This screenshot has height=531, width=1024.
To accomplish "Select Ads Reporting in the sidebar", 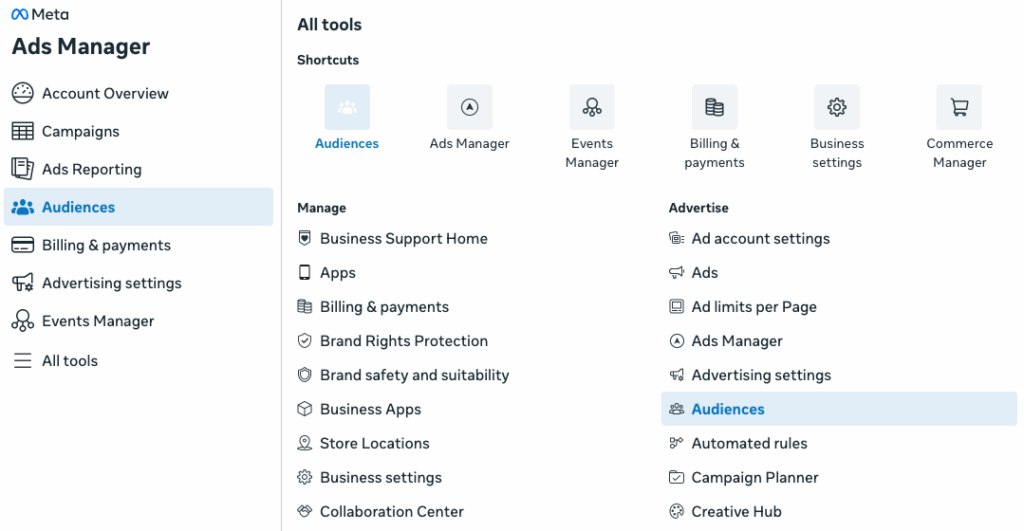I will (x=138, y=169).
